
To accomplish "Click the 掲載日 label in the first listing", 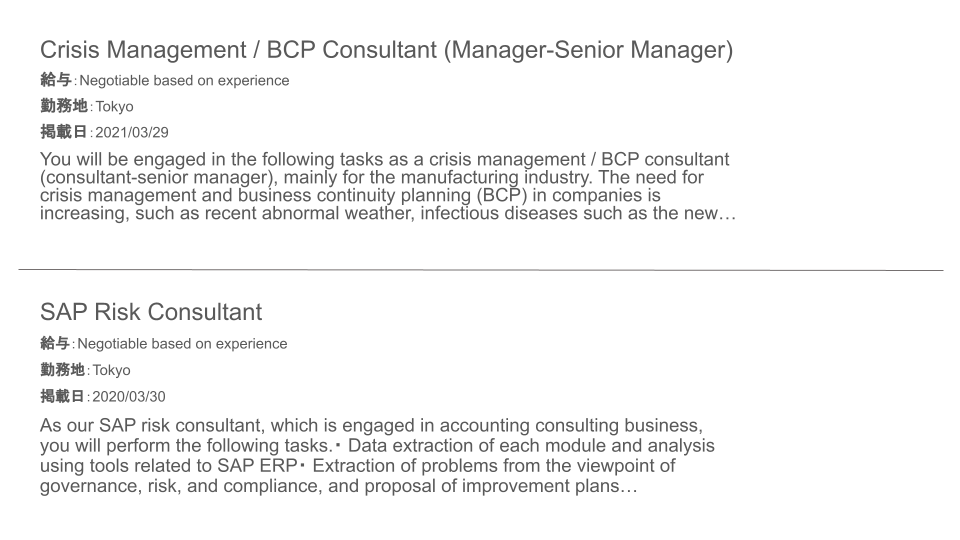I will [64, 132].
